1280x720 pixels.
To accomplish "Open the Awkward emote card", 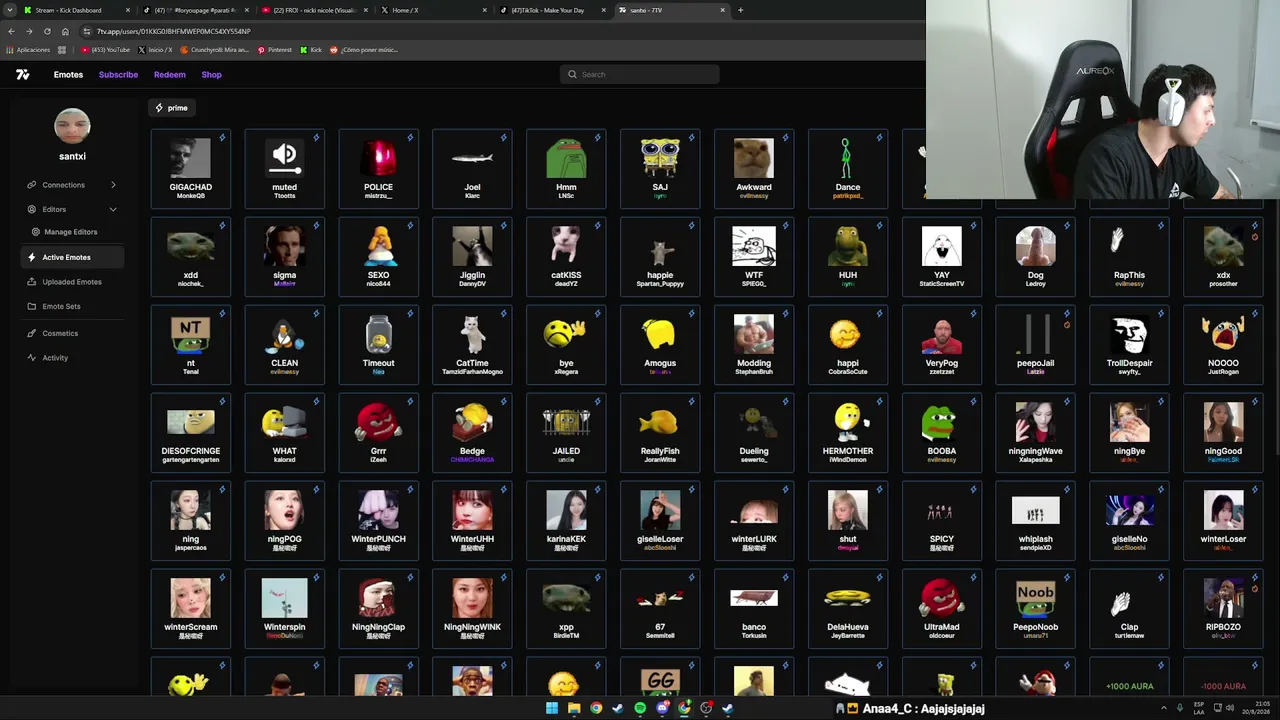I will pyautogui.click(x=754, y=168).
